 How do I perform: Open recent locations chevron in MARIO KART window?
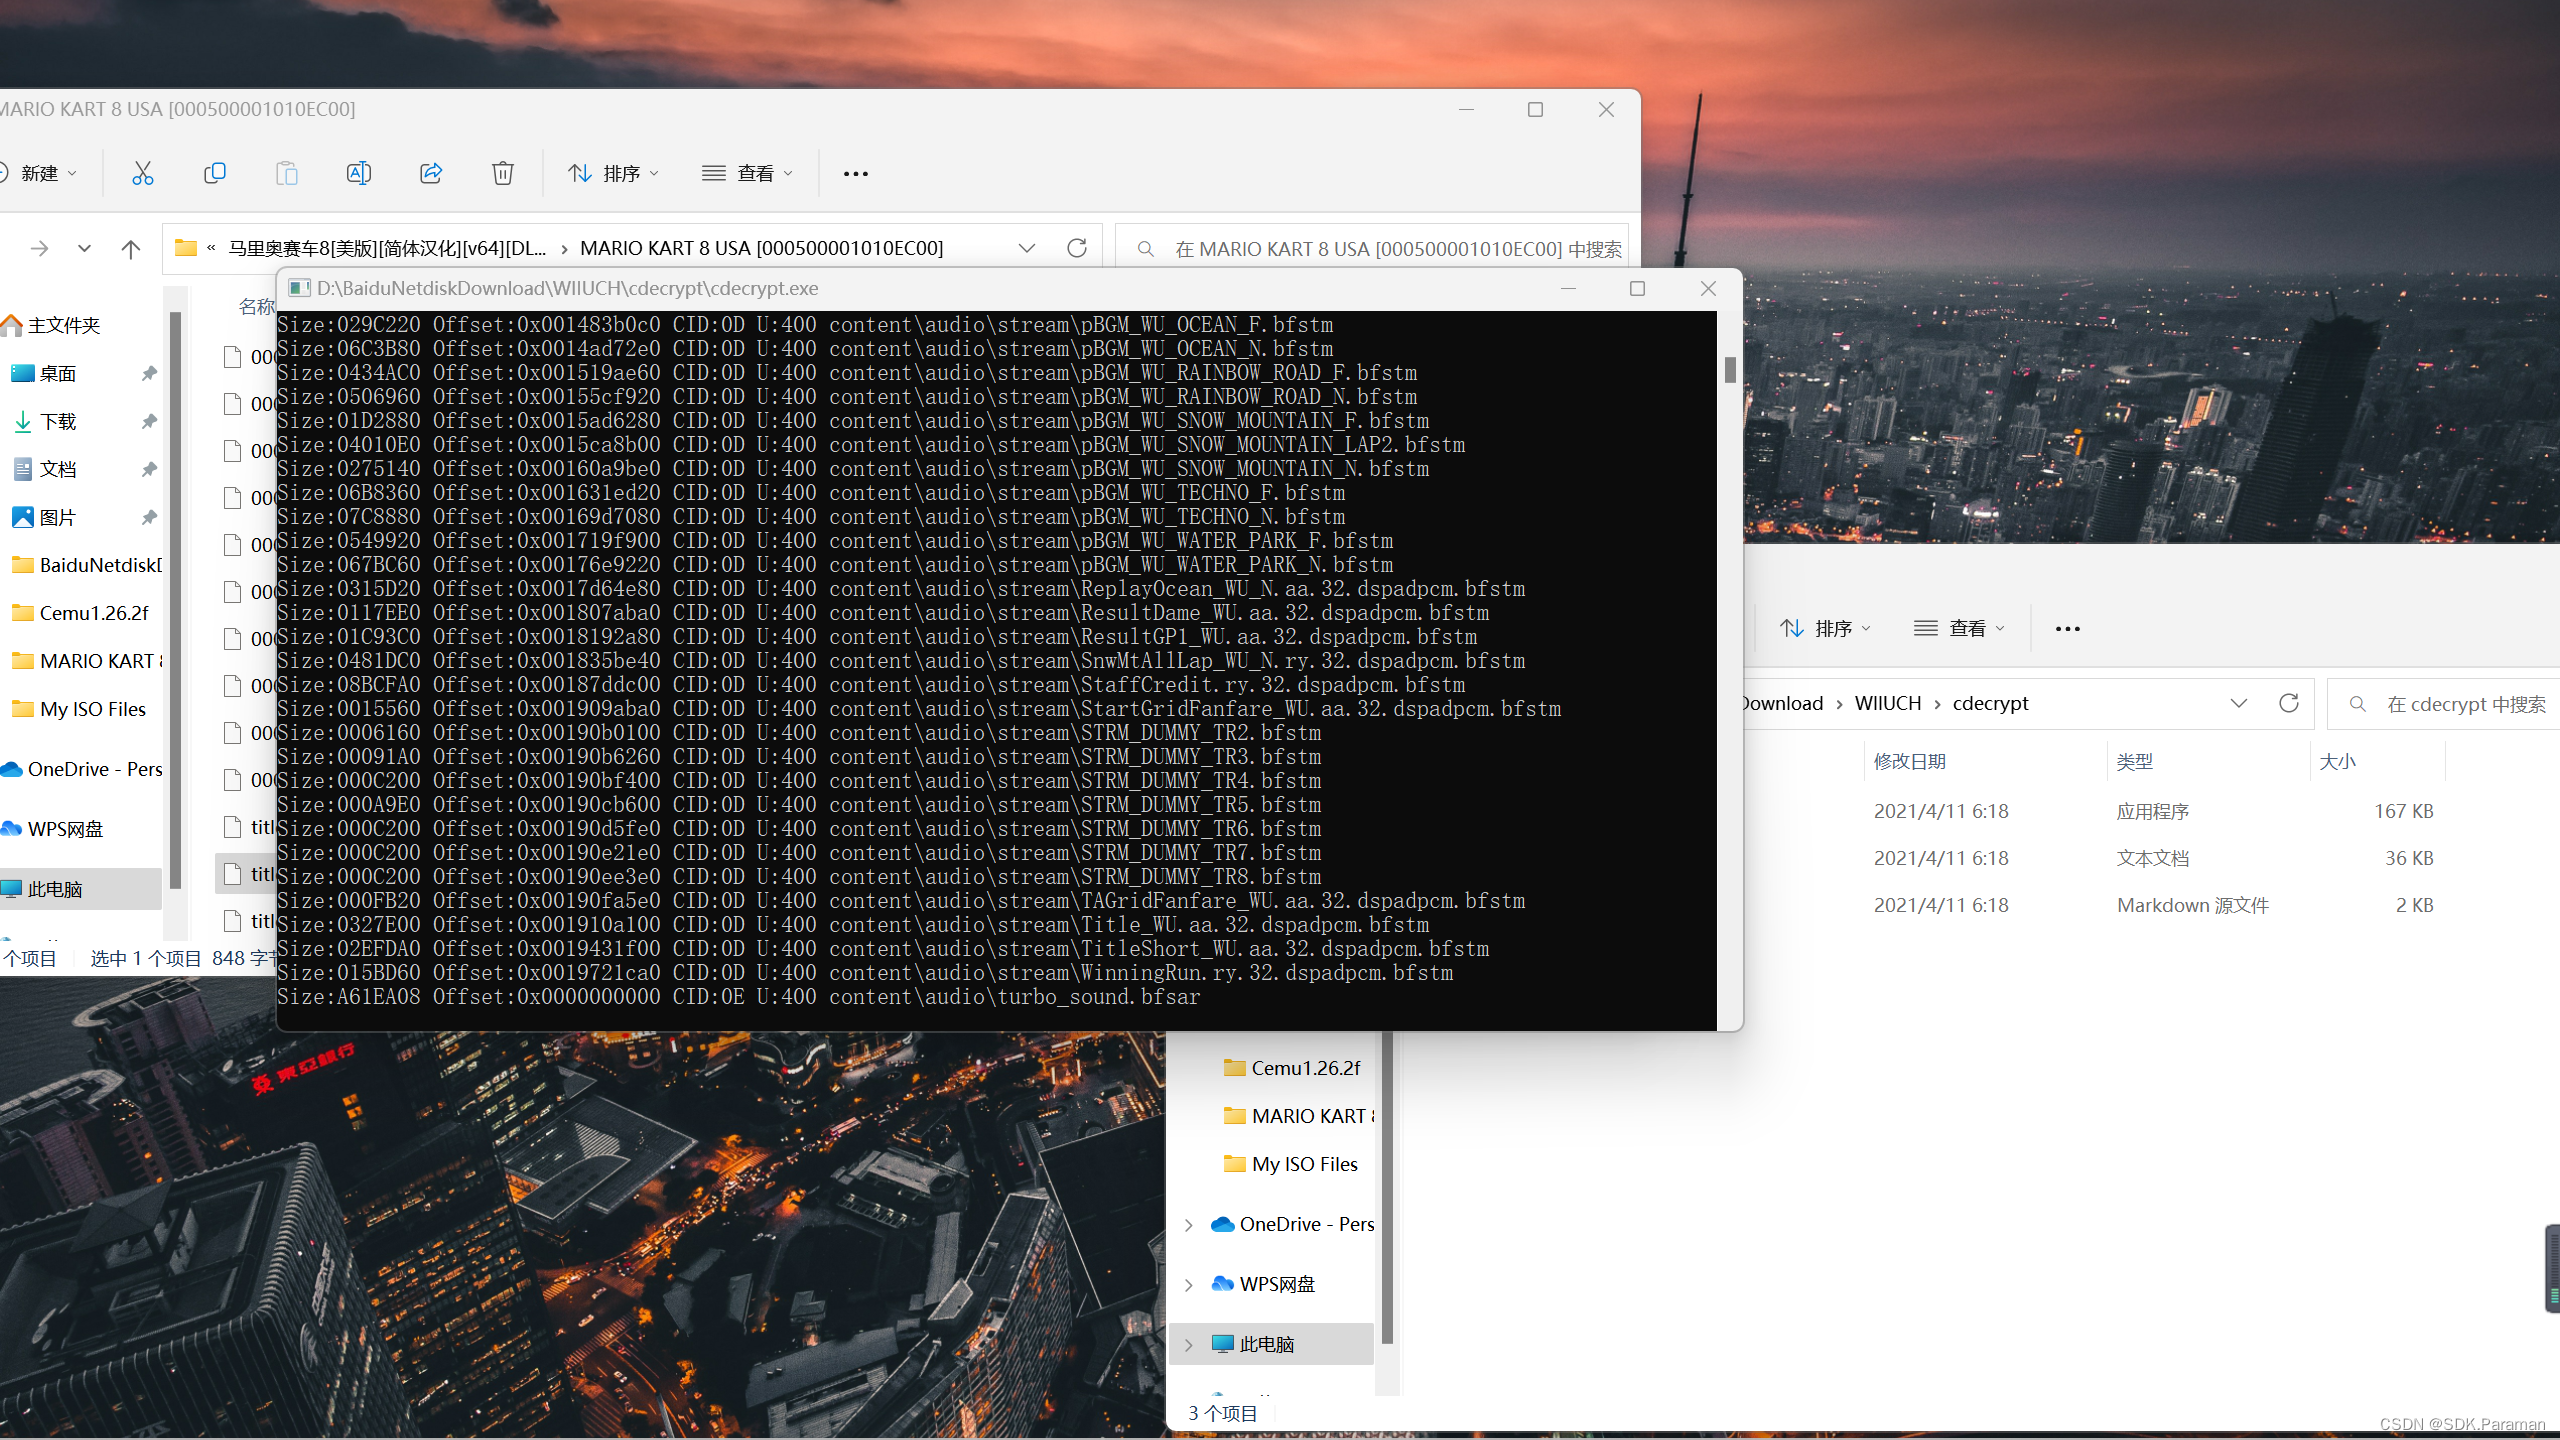[x=85, y=248]
